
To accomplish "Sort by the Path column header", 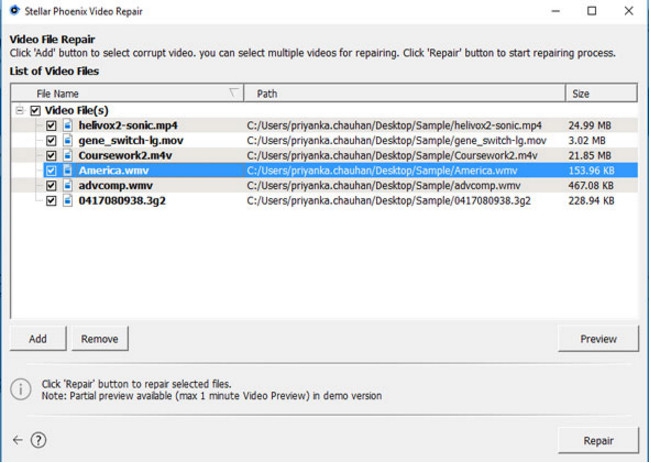I will (404, 93).
